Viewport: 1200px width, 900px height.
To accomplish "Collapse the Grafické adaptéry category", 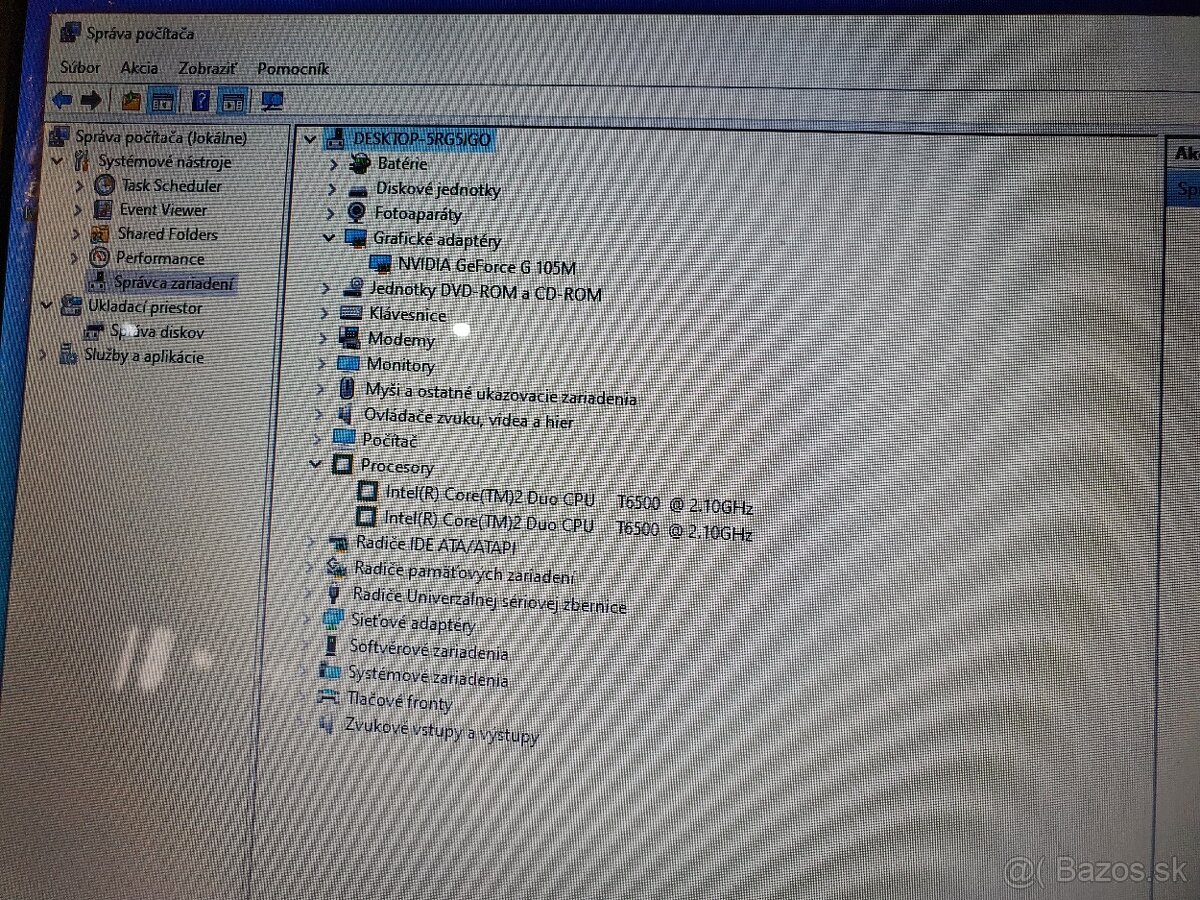I will pos(330,240).
